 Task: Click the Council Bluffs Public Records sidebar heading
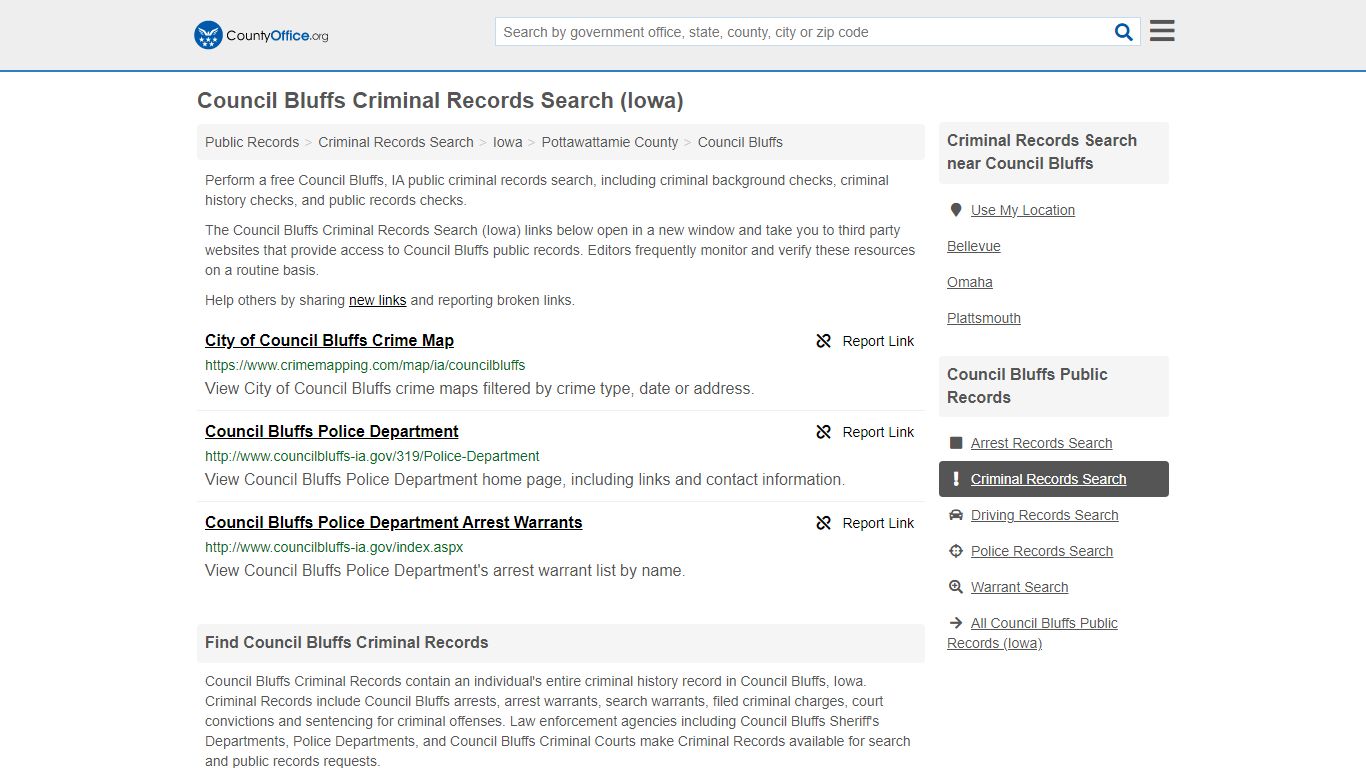(1027, 386)
